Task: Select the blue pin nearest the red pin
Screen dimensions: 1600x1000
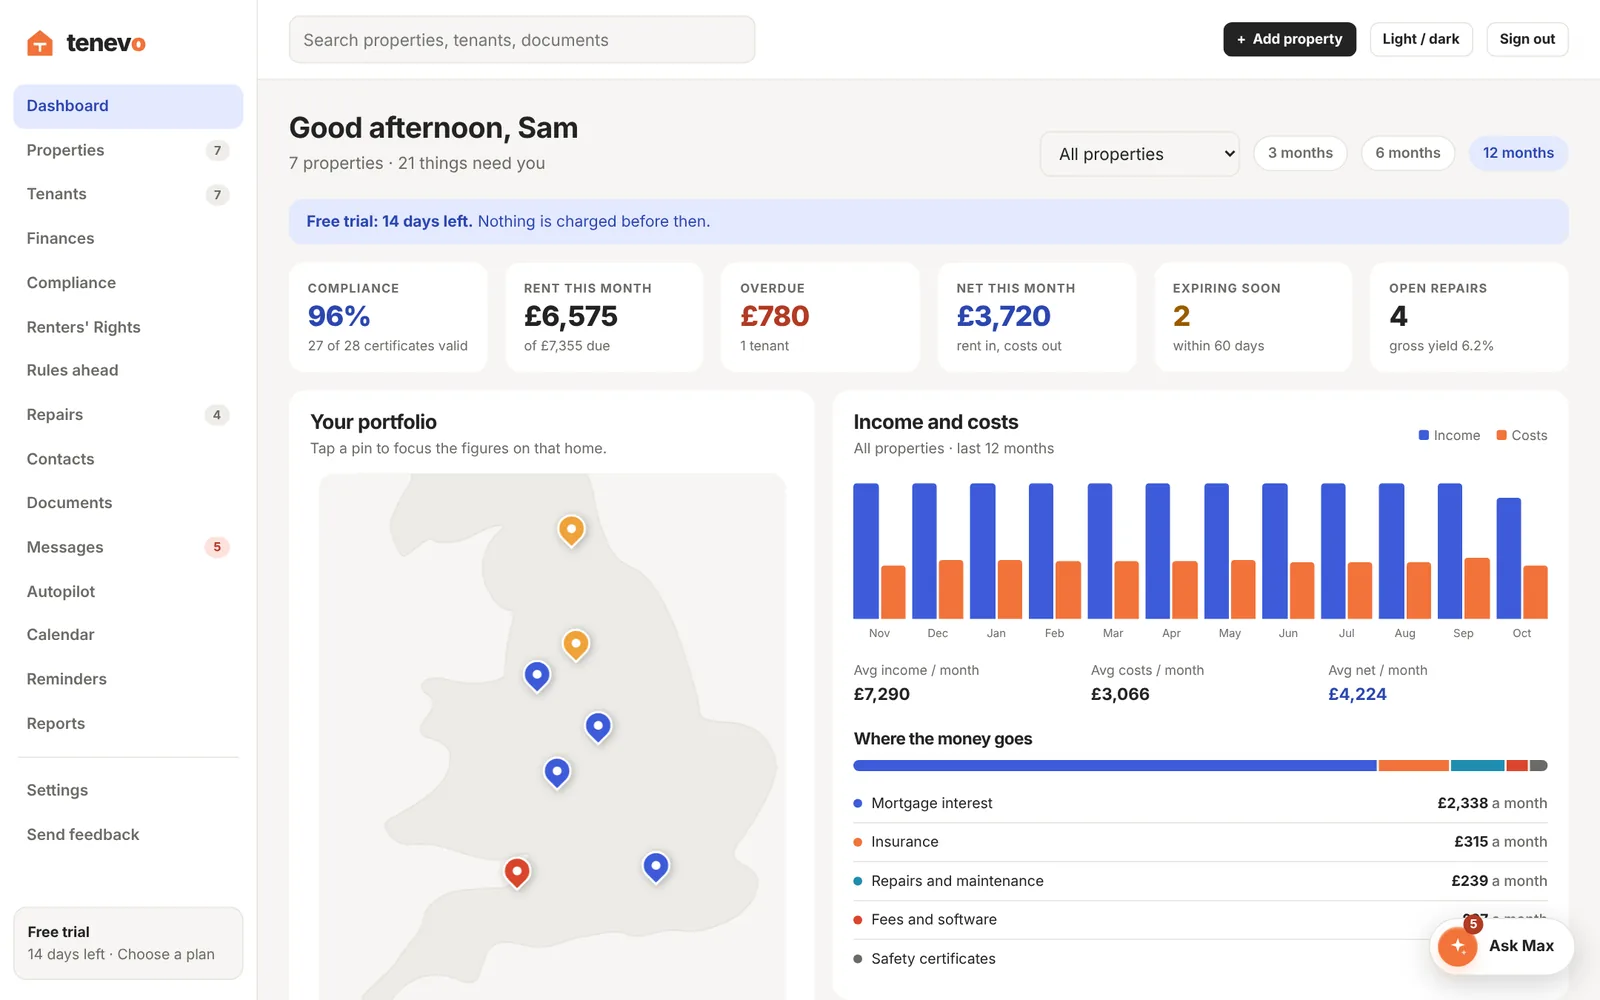Action: 557,772
